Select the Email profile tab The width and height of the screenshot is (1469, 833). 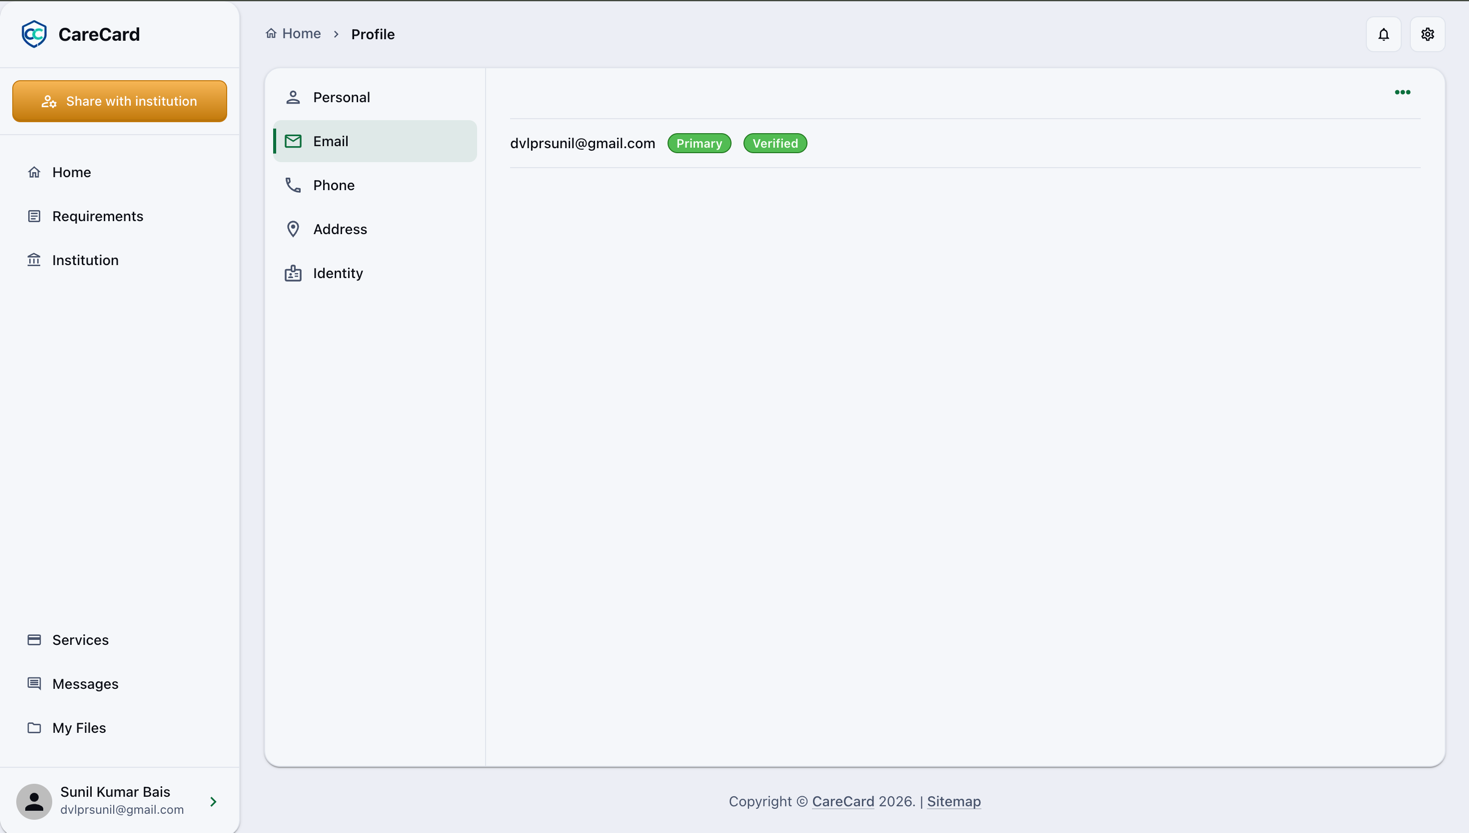click(x=375, y=141)
